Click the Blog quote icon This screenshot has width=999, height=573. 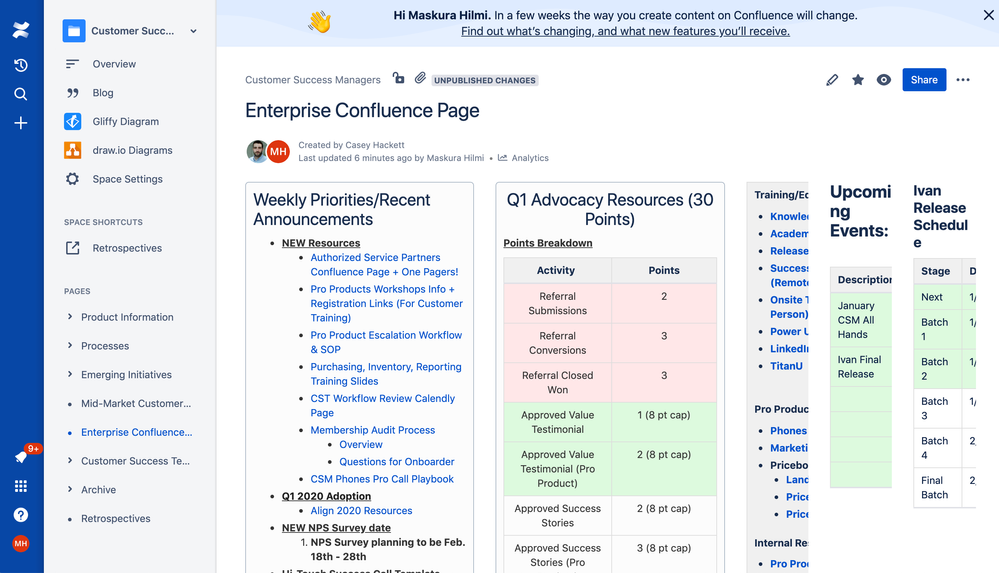pos(73,92)
